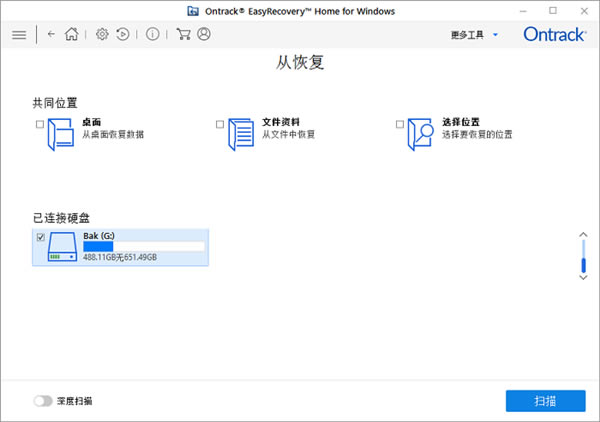The width and height of the screenshot is (600, 422).
Task: Open the hamburger menu
Action: click(x=19, y=34)
